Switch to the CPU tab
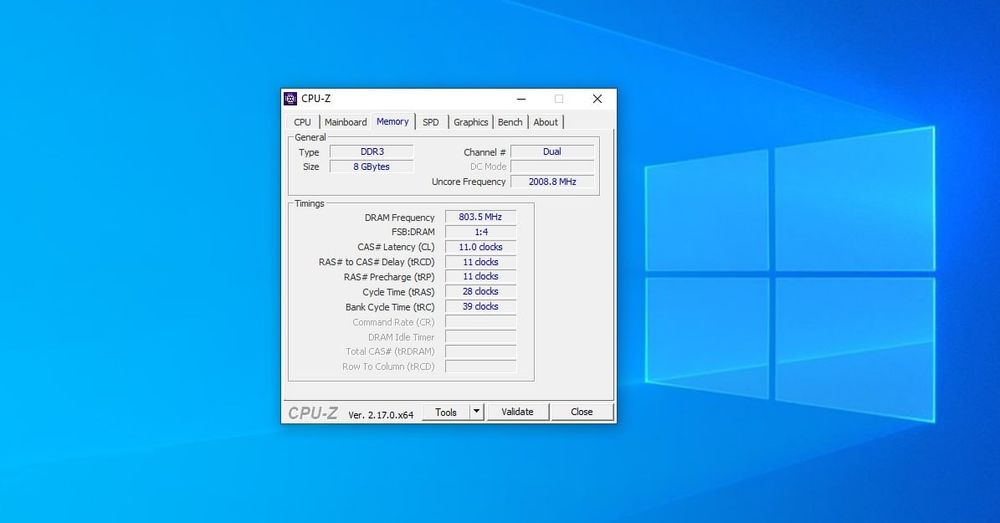The image size is (1000, 523). click(302, 122)
